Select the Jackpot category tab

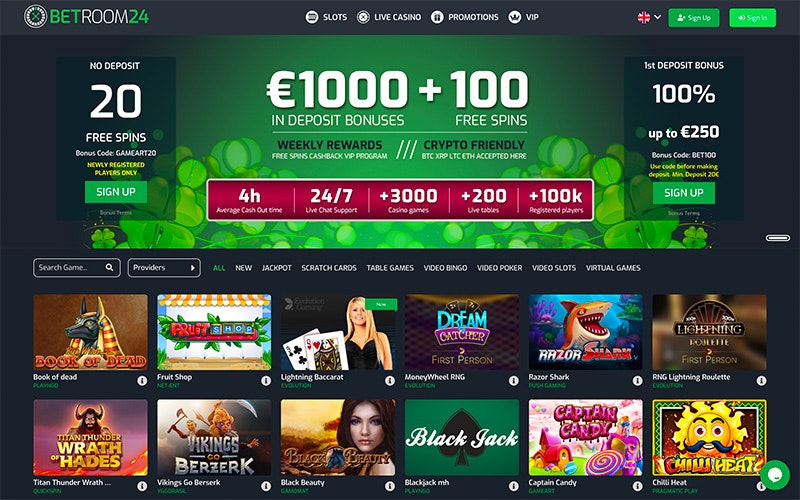277,268
